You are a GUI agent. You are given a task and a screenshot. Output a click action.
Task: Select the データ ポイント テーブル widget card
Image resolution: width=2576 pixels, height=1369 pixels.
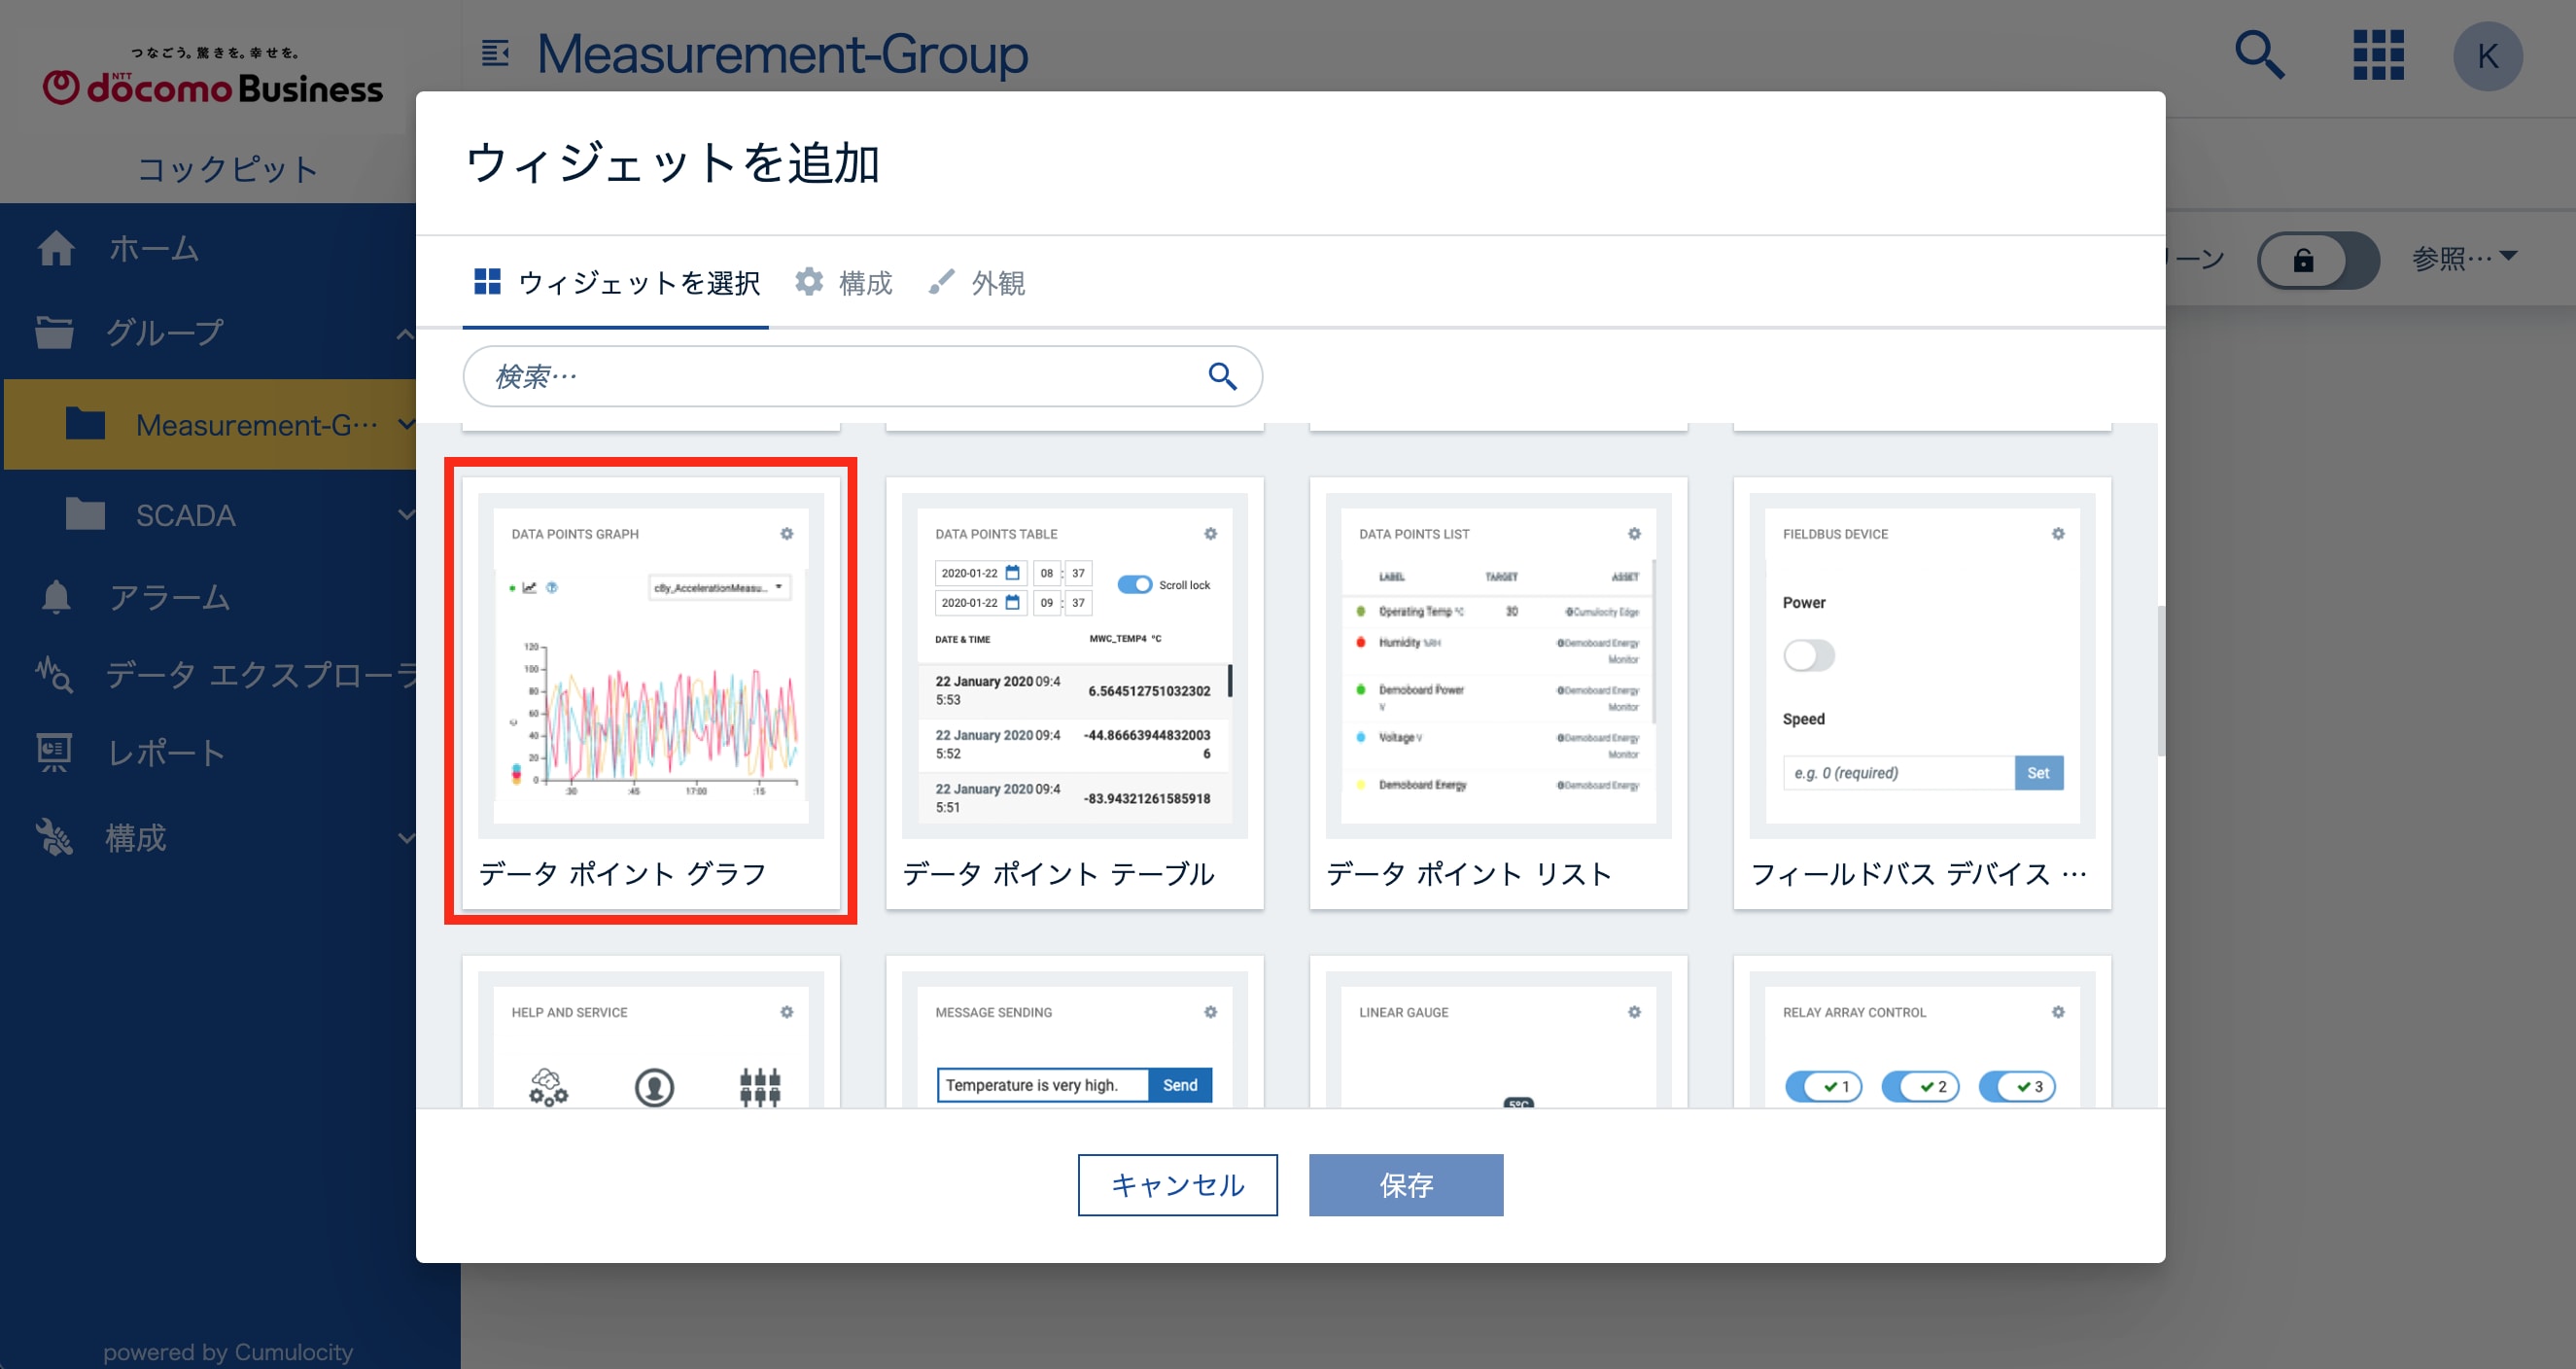[1075, 692]
